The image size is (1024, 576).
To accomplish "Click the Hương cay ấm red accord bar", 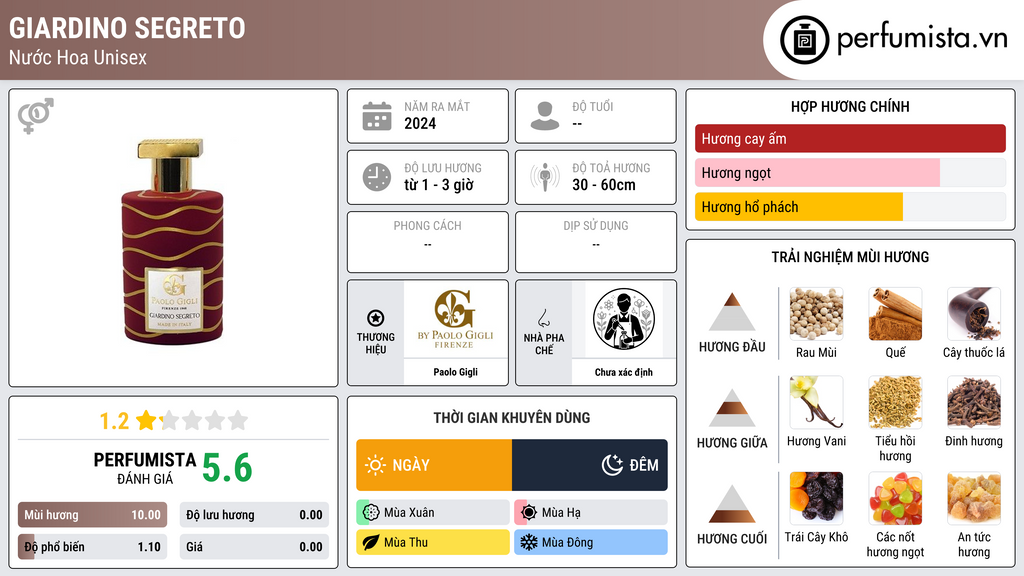I will point(850,138).
